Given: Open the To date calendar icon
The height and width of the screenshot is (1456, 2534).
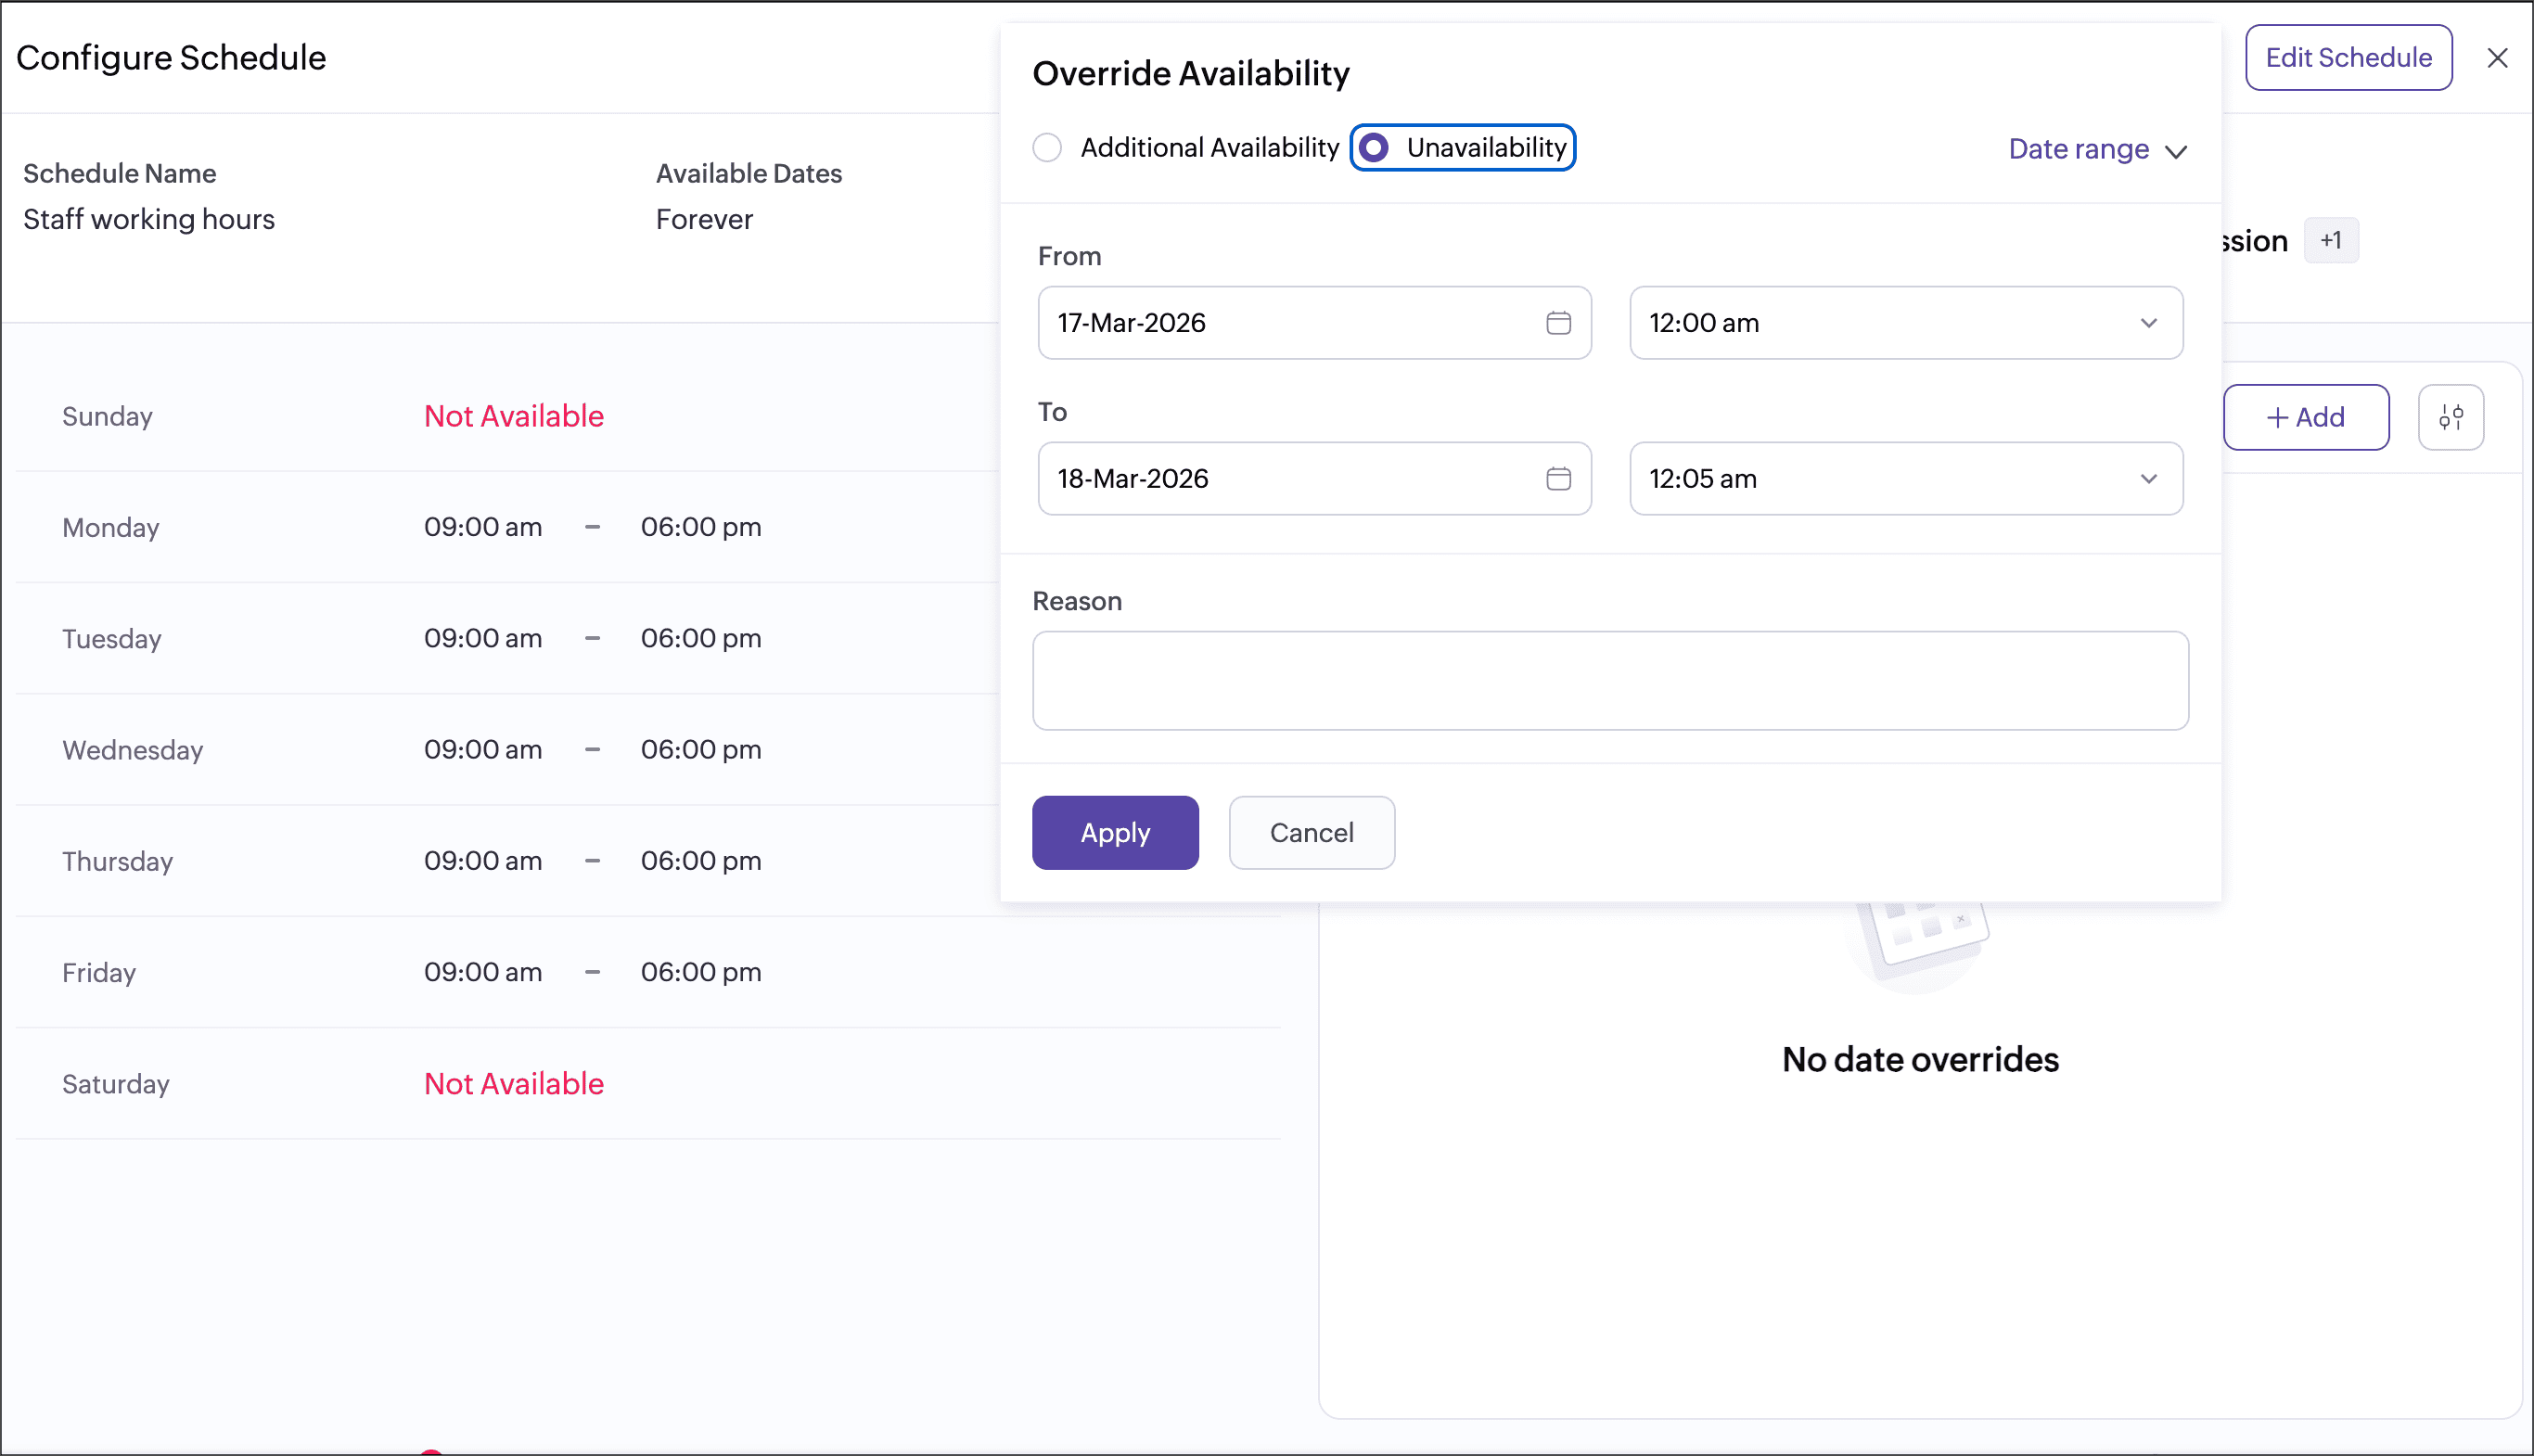Looking at the screenshot, I should coord(1558,479).
